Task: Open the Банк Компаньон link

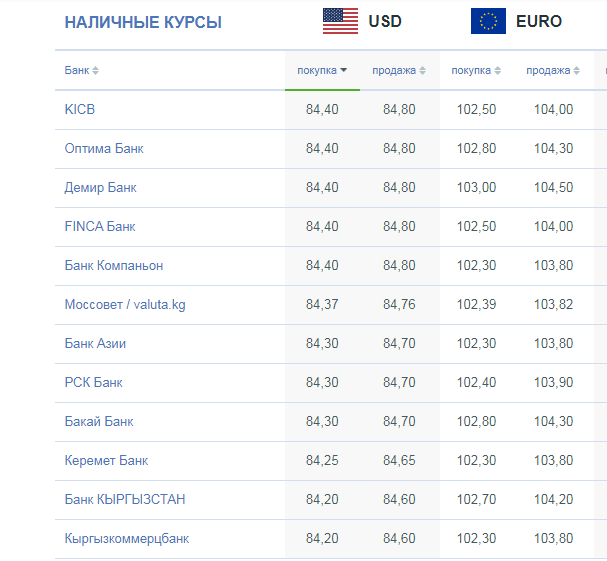Action: point(114,266)
